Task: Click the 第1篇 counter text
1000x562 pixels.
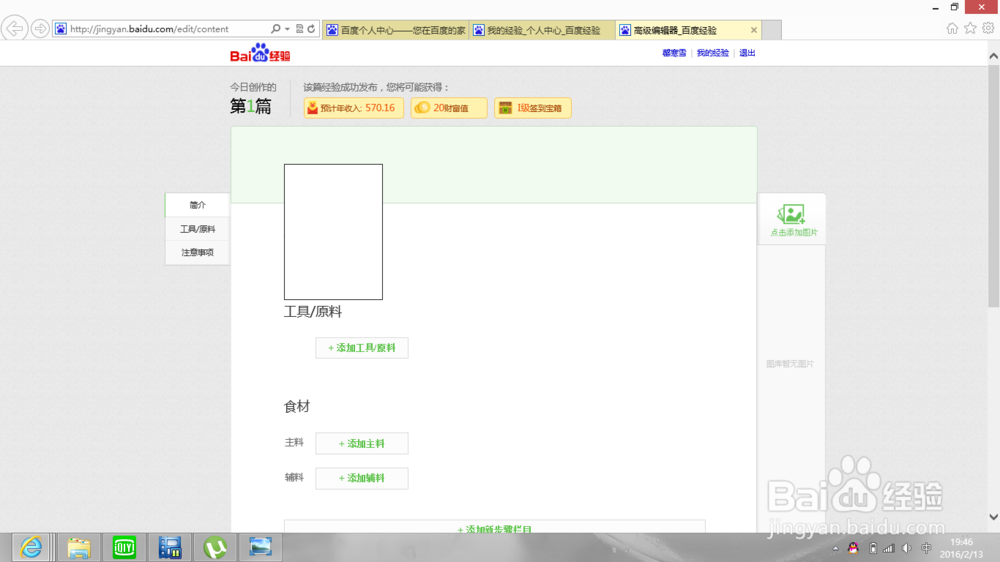Action: click(251, 106)
